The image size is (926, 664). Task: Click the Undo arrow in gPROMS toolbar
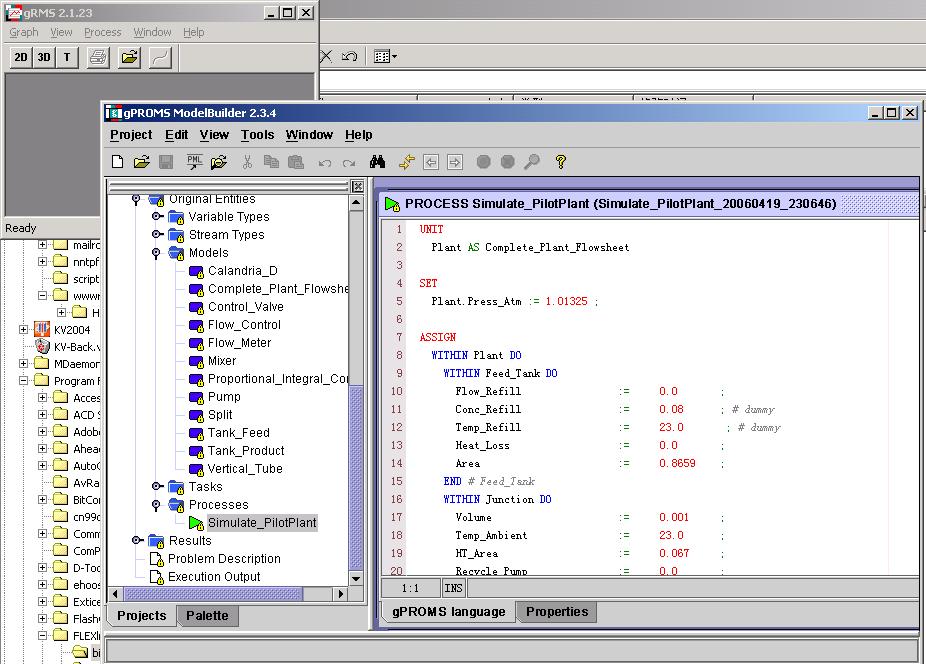coord(325,162)
